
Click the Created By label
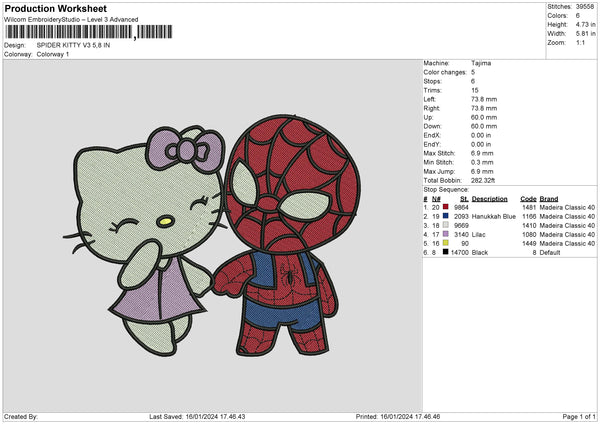(x=21, y=416)
